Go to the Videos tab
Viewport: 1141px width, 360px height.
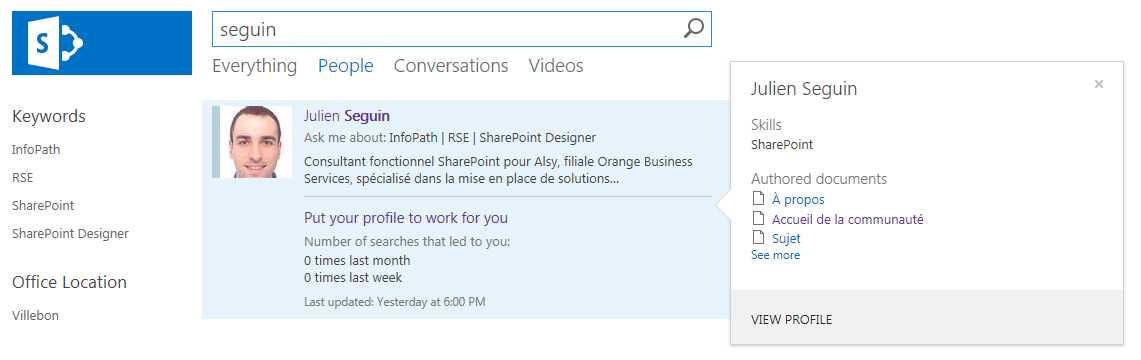[x=556, y=66]
